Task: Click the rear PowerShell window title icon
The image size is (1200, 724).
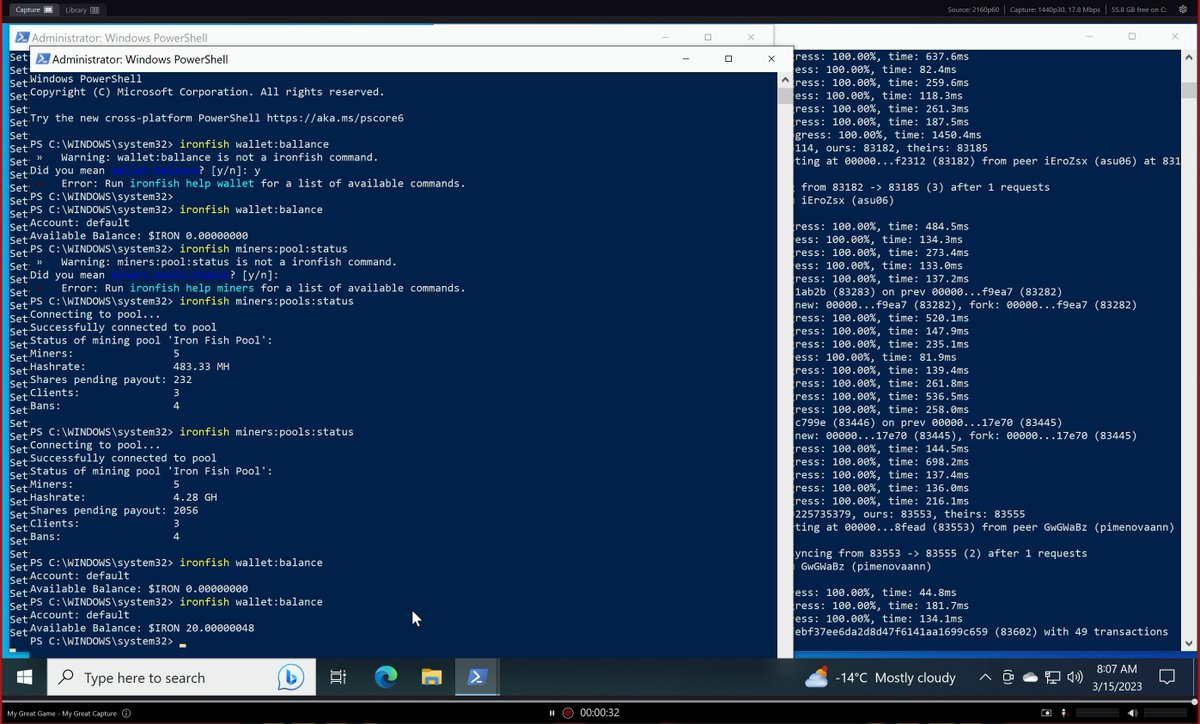Action: click(21, 37)
